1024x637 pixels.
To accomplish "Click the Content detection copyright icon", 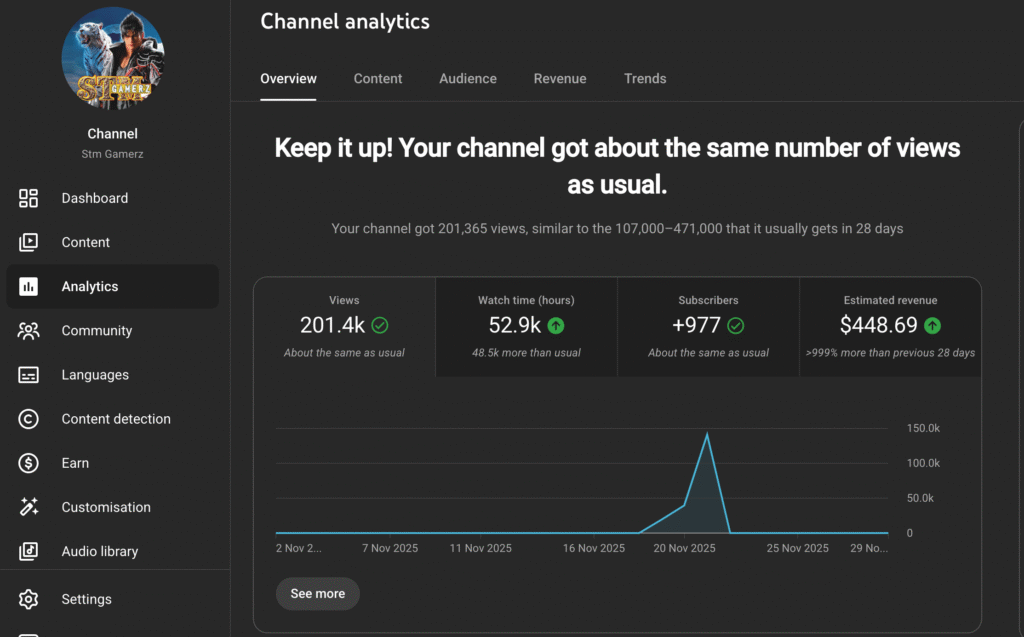I will coord(28,419).
